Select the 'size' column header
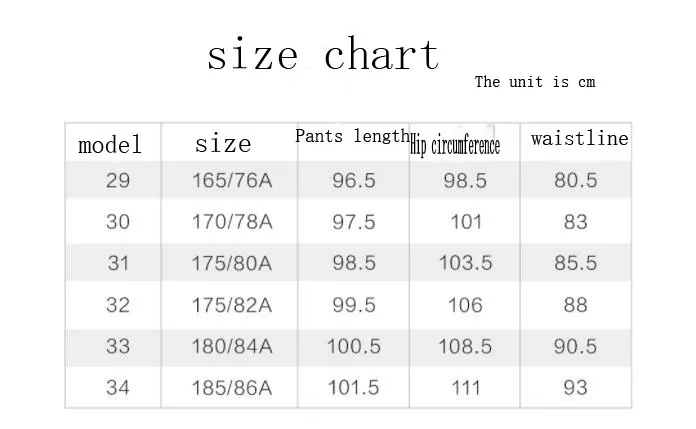The image size is (696, 429). pyautogui.click(x=223, y=144)
